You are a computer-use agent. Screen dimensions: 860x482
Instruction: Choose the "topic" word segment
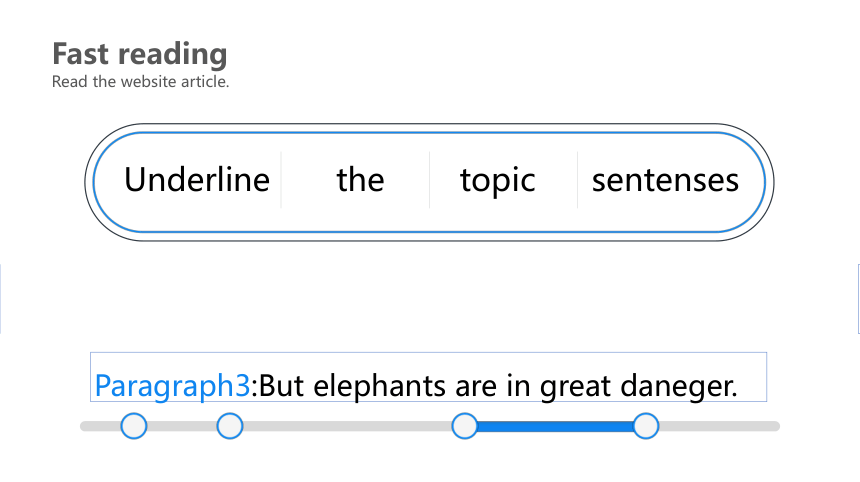click(x=497, y=180)
